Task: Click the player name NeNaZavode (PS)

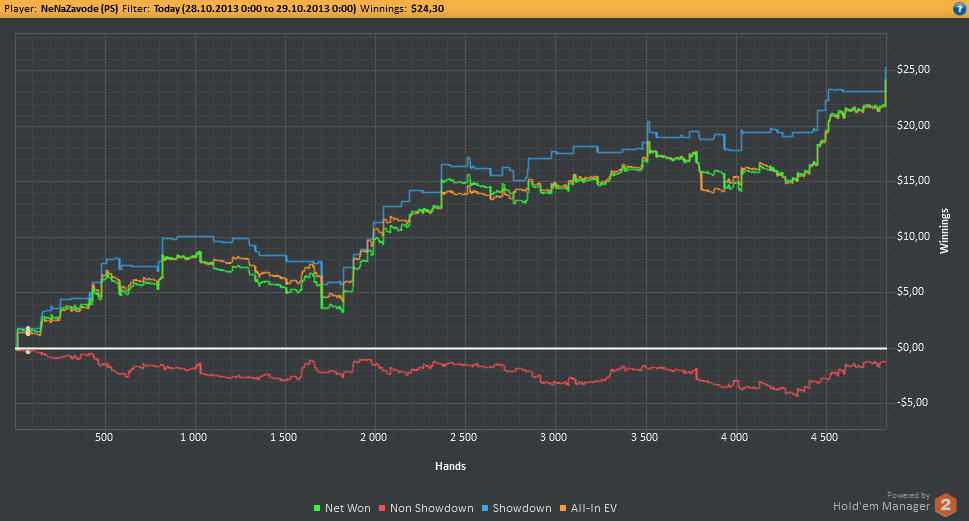Action: 79,9
